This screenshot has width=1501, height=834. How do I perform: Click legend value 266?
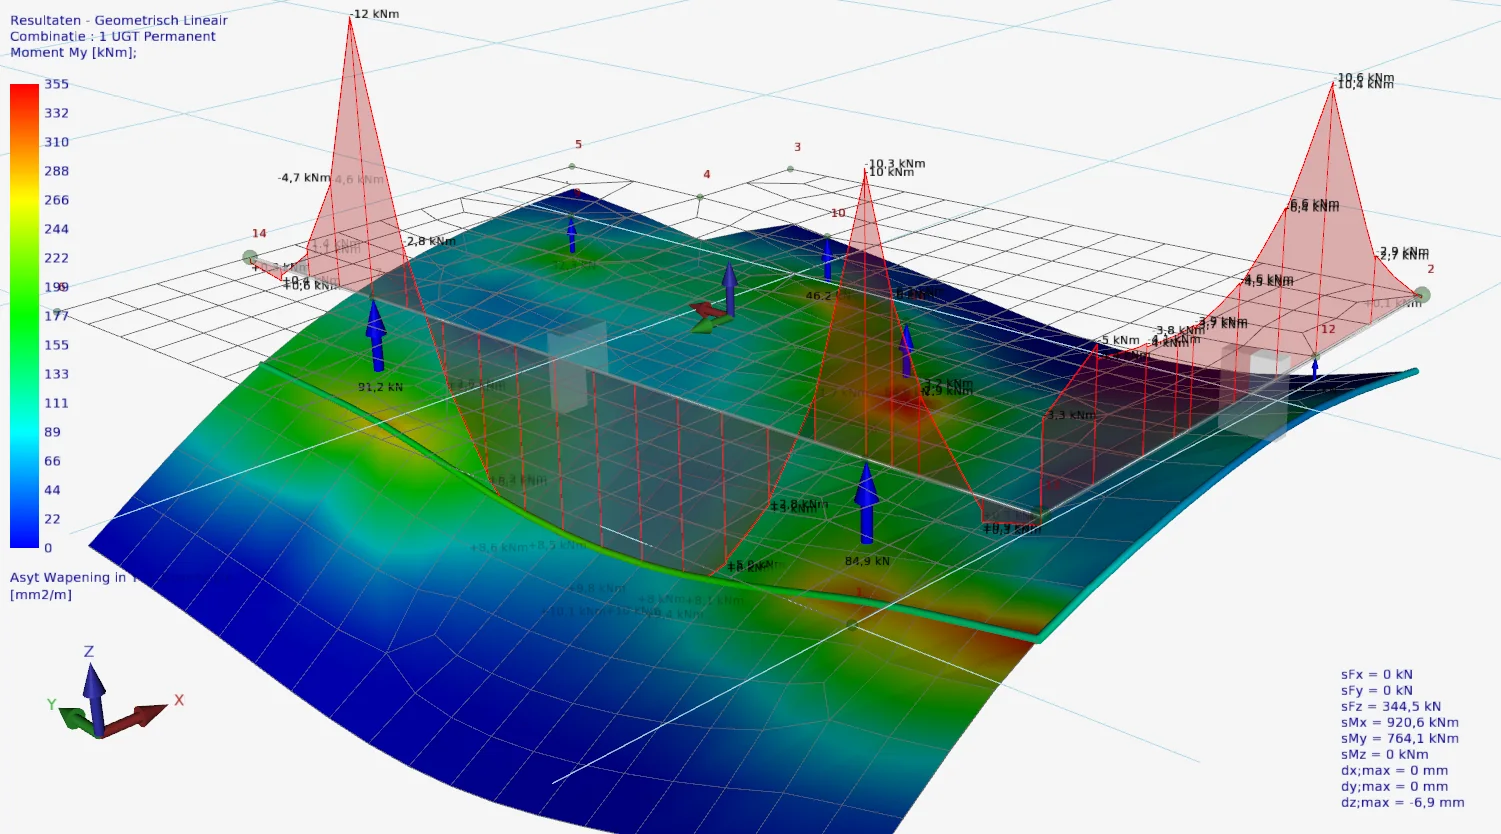coord(57,200)
